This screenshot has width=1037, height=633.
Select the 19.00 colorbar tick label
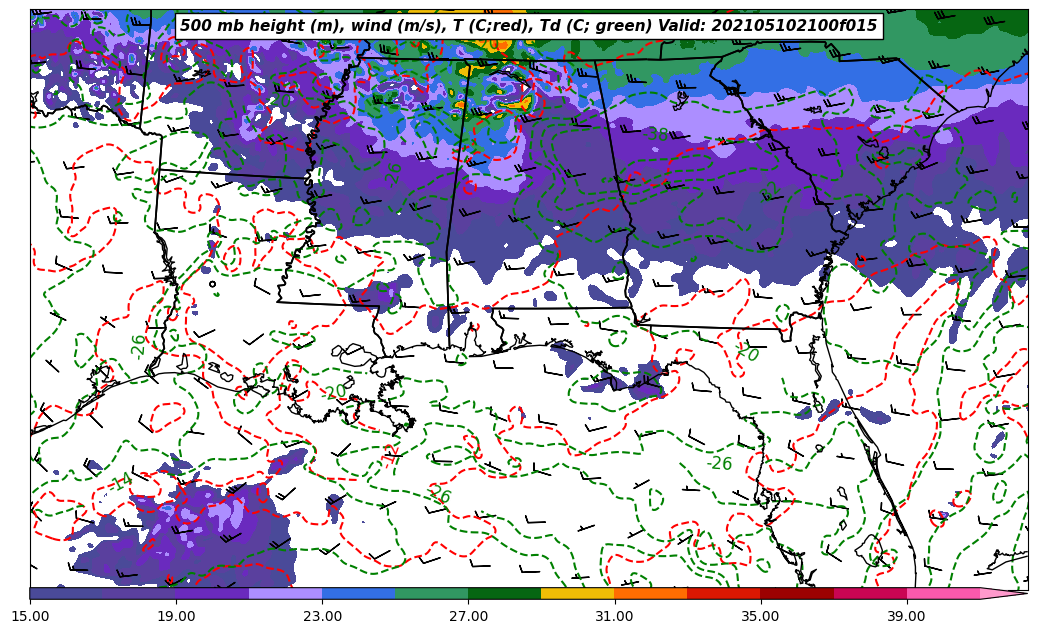click(x=176, y=616)
